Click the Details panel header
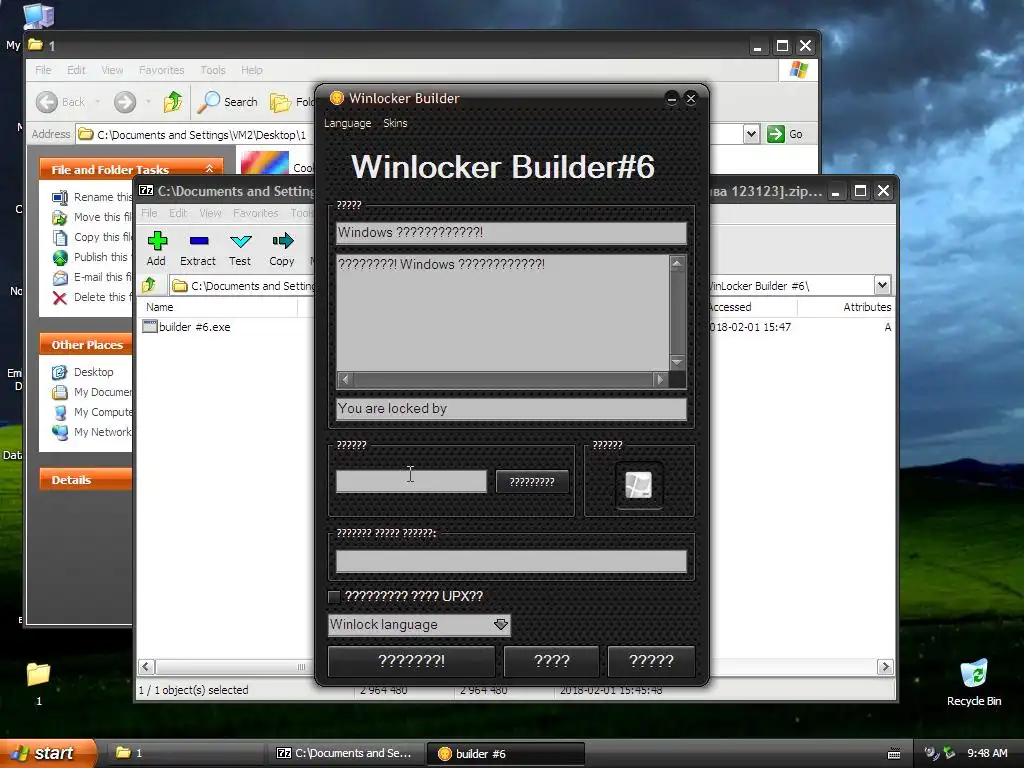 pos(86,479)
